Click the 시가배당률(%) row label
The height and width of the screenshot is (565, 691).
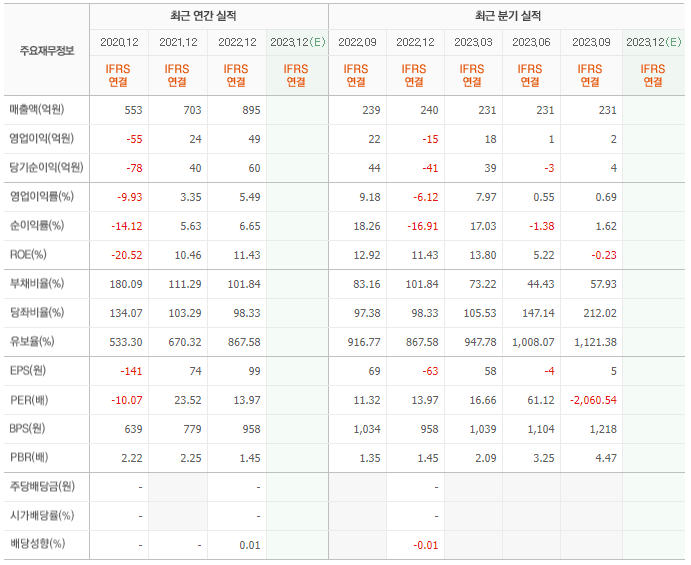(x=42, y=516)
